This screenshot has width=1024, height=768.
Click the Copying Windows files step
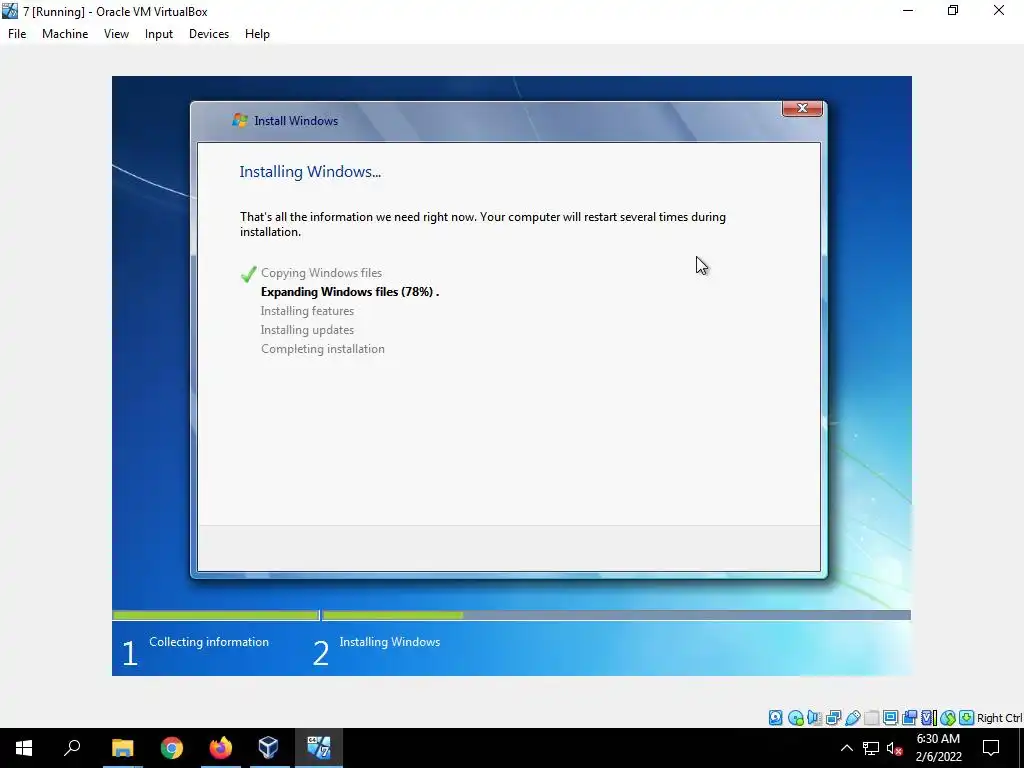tap(321, 273)
